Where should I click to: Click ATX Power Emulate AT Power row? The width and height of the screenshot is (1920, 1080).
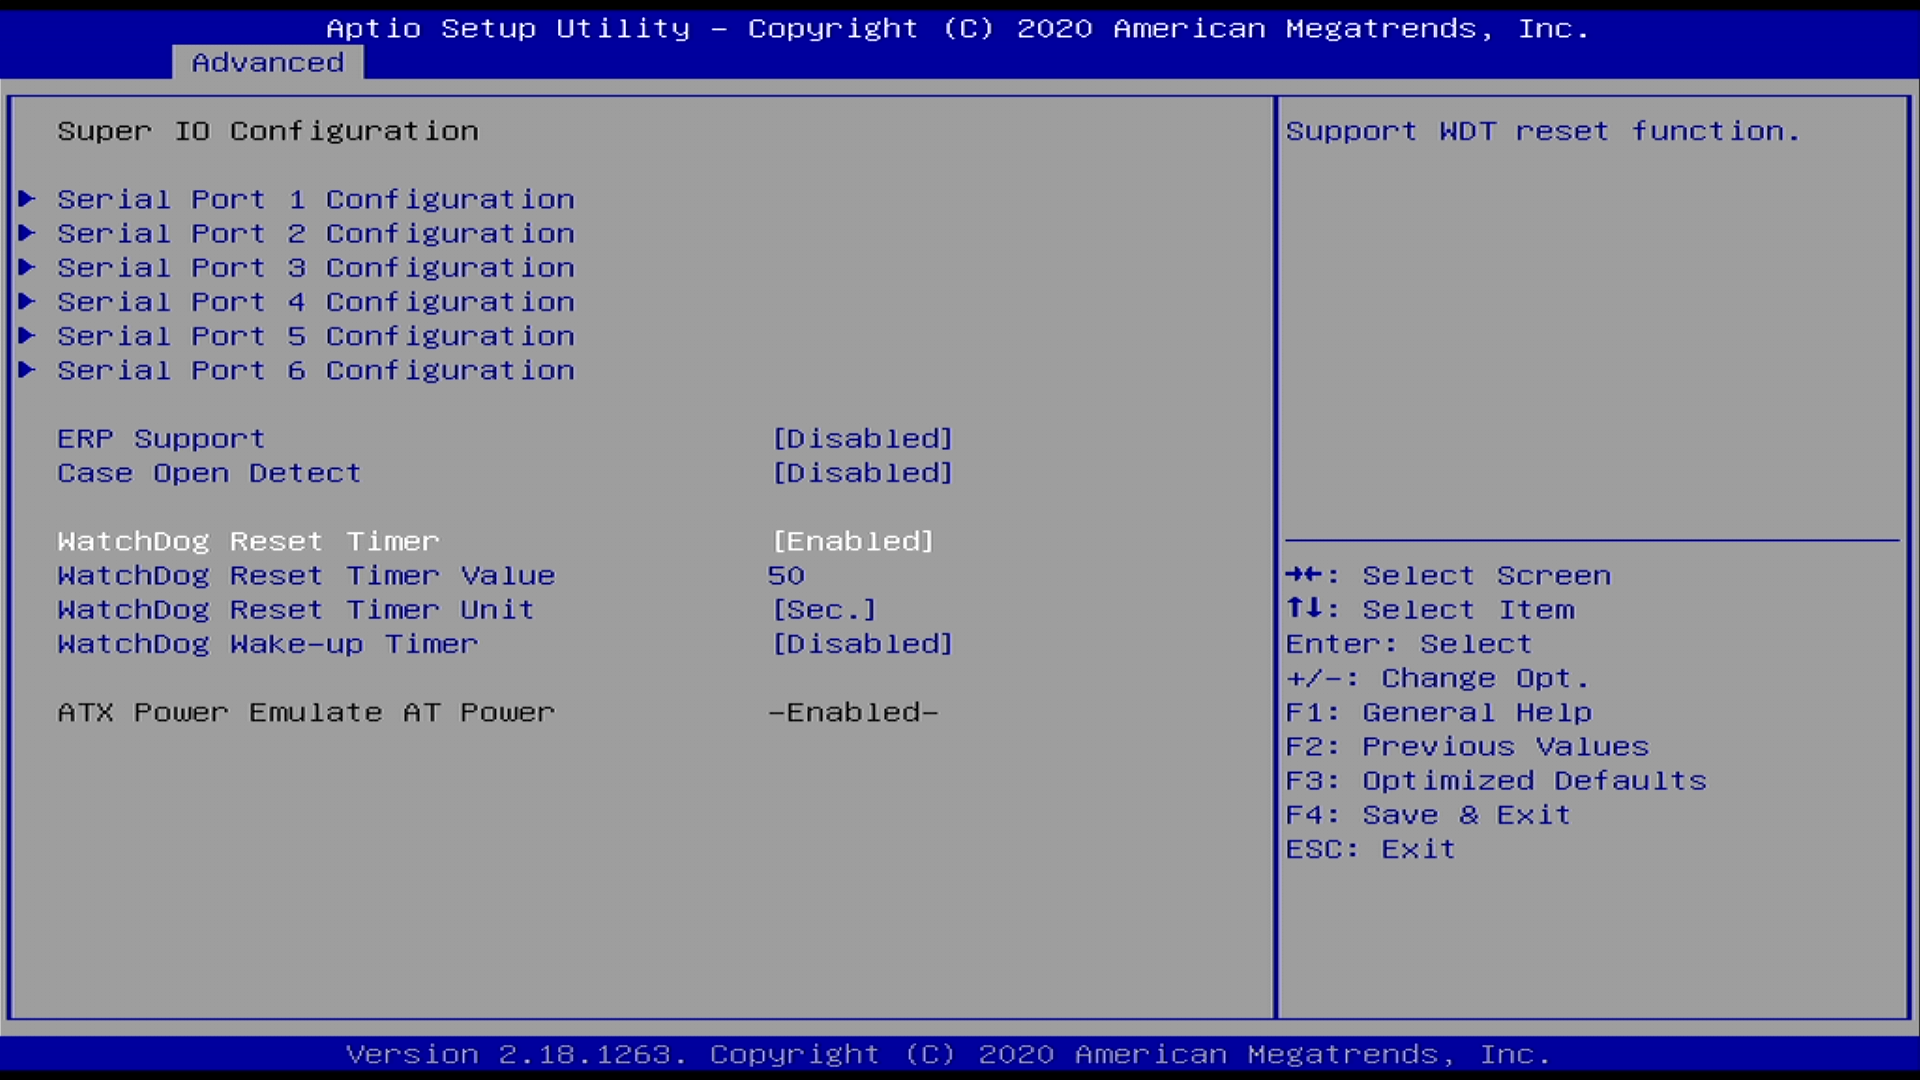(x=306, y=713)
